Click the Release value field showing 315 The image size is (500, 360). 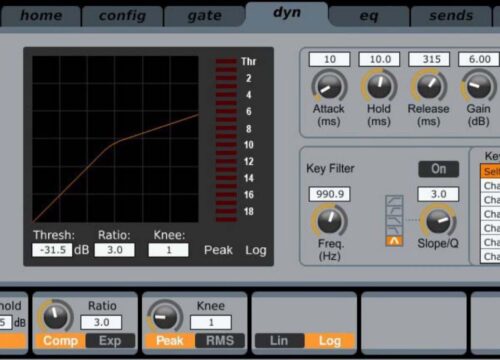pos(429,59)
